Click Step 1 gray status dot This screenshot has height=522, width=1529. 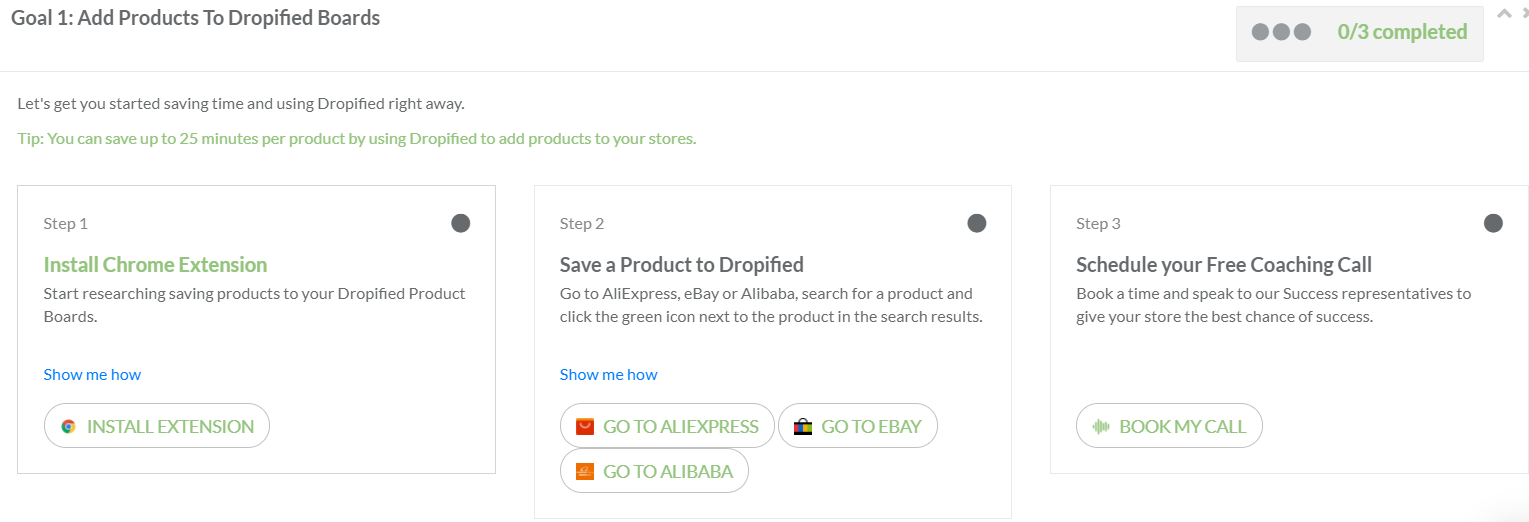461,223
